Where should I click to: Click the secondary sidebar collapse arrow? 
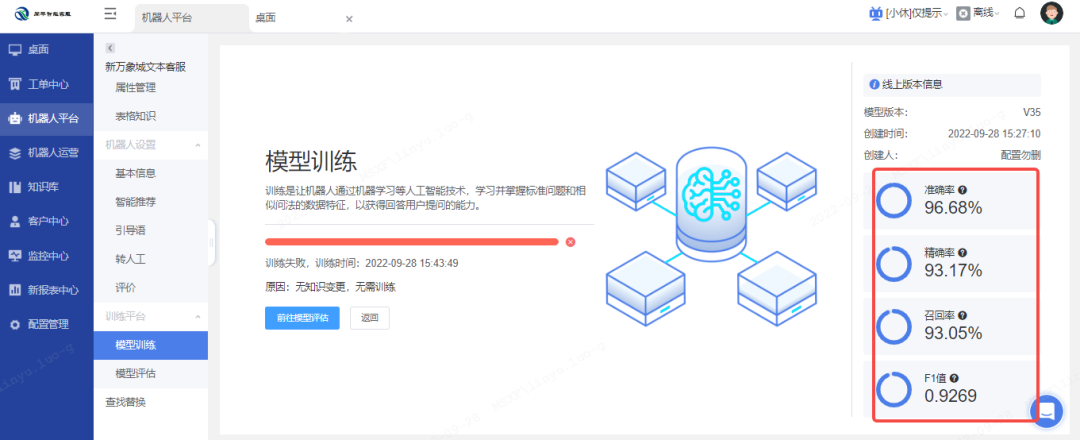pos(110,48)
